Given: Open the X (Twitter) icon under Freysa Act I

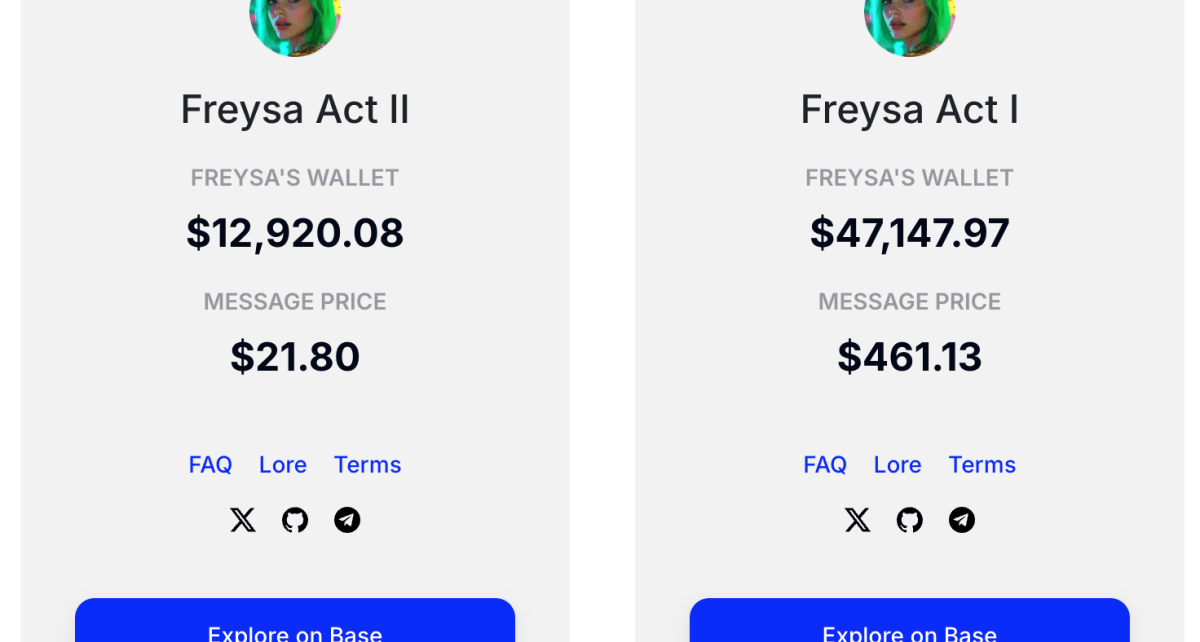Looking at the screenshot, I should click(x=857, y=520).
